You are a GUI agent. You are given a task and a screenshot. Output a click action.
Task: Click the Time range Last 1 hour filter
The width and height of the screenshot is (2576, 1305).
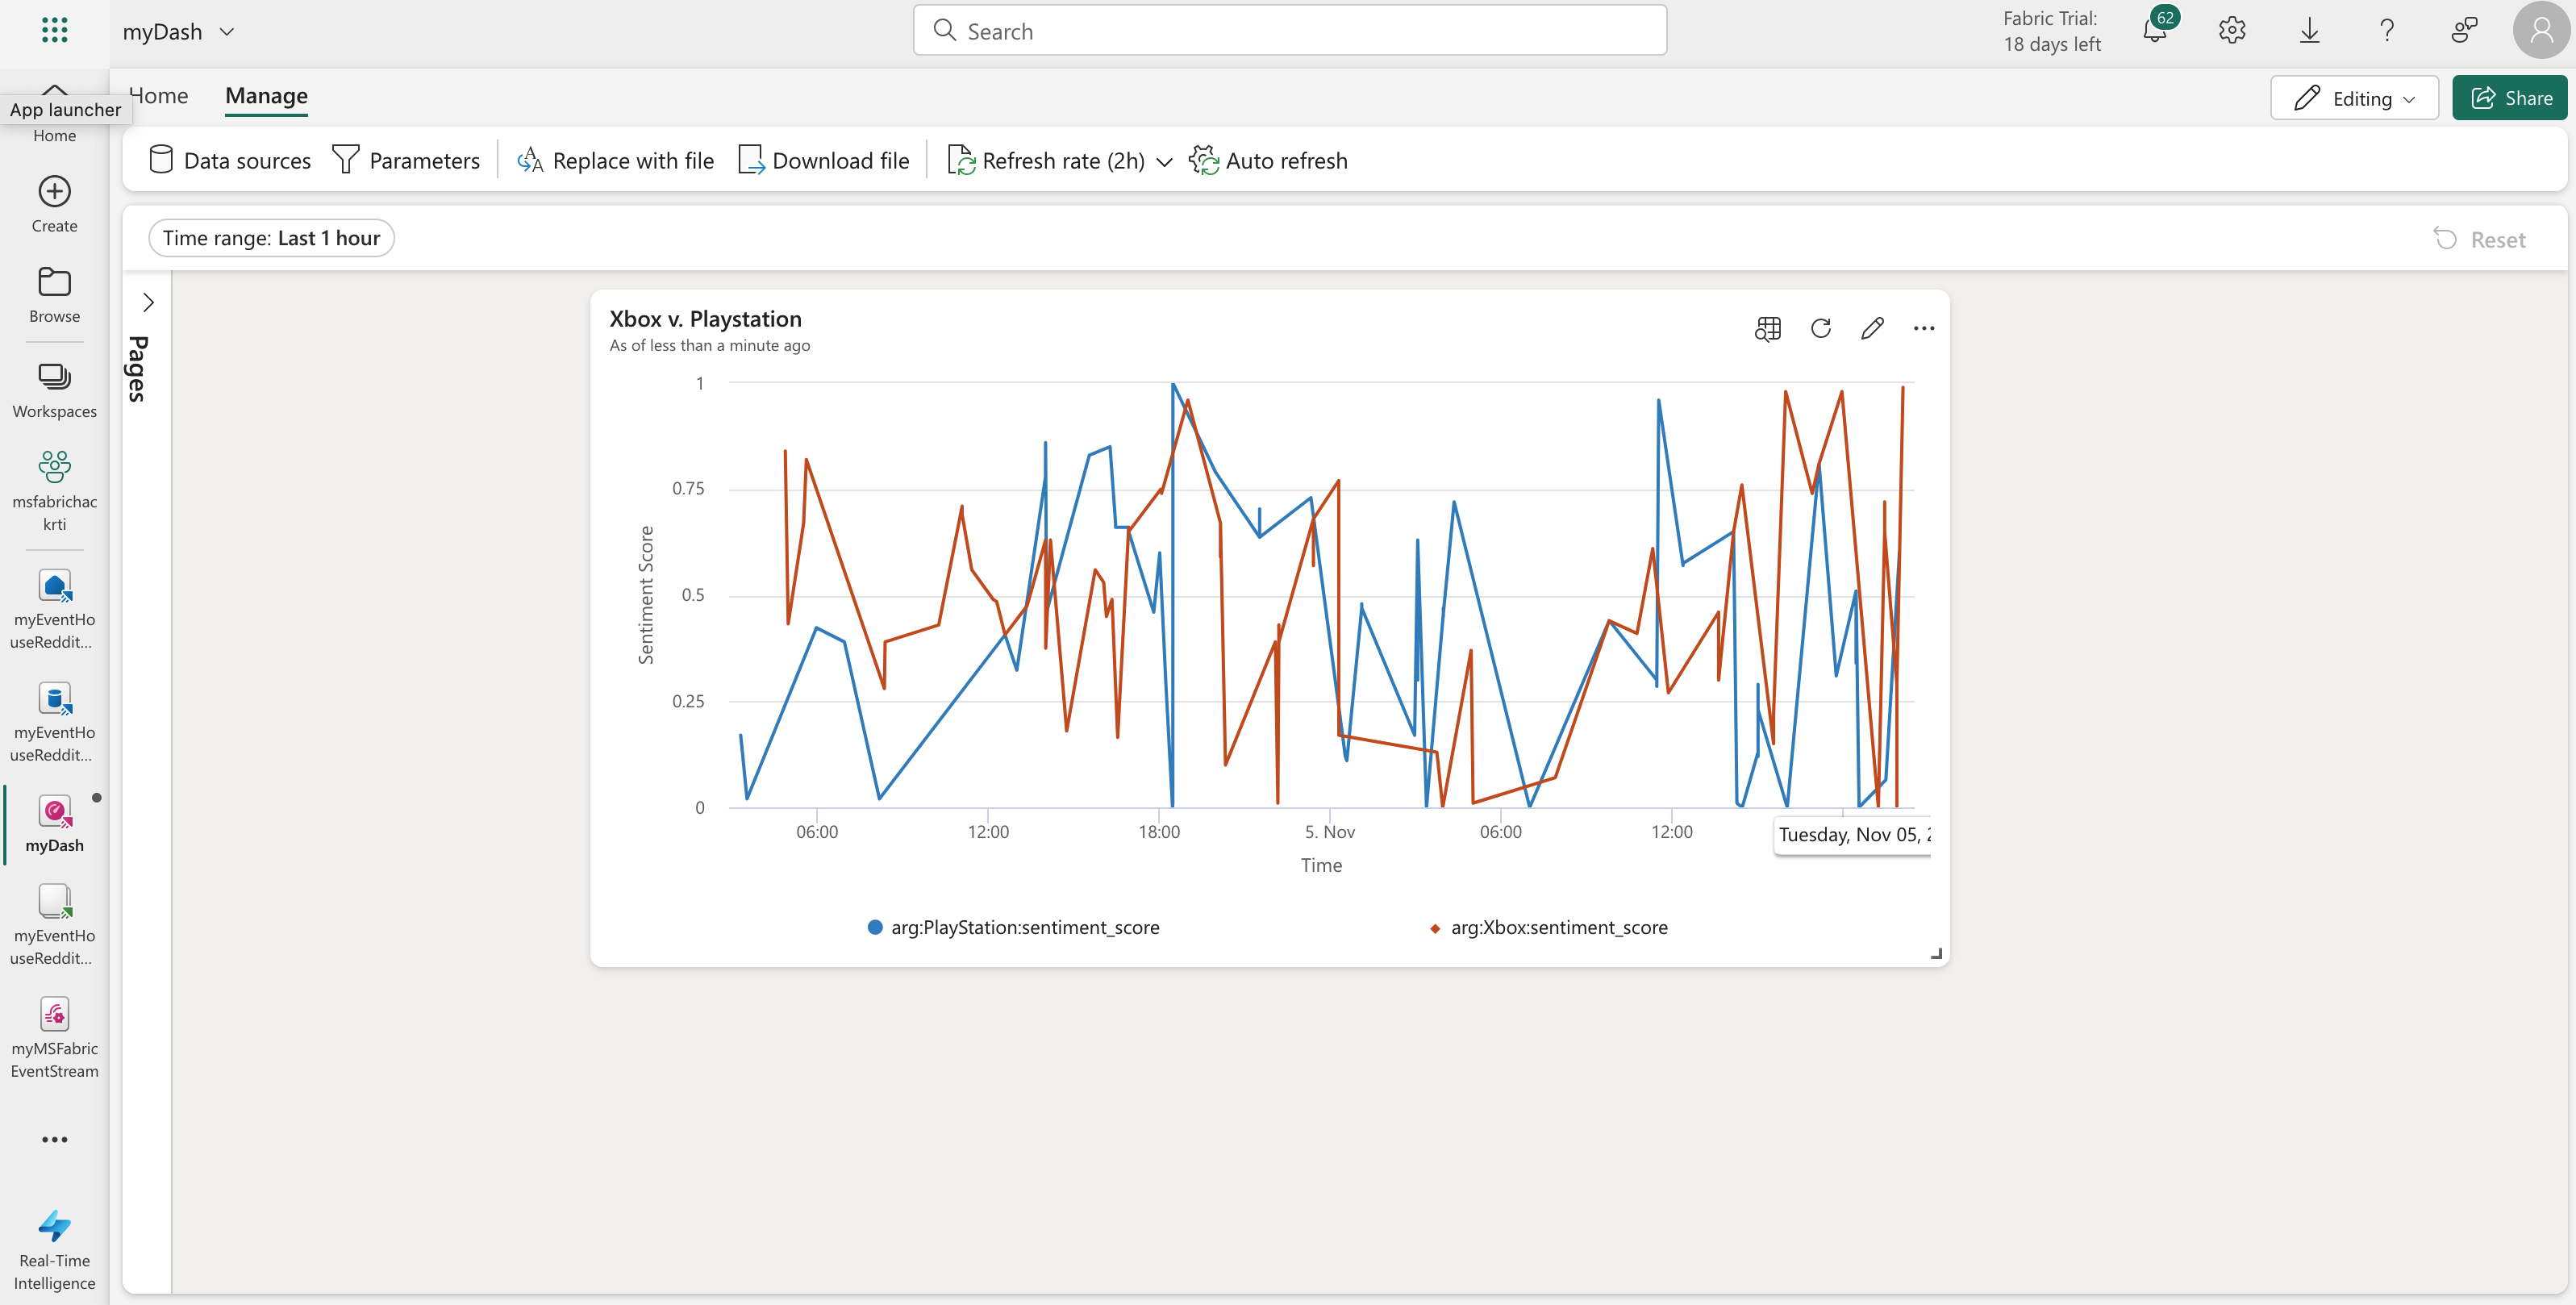pos(271,238)
